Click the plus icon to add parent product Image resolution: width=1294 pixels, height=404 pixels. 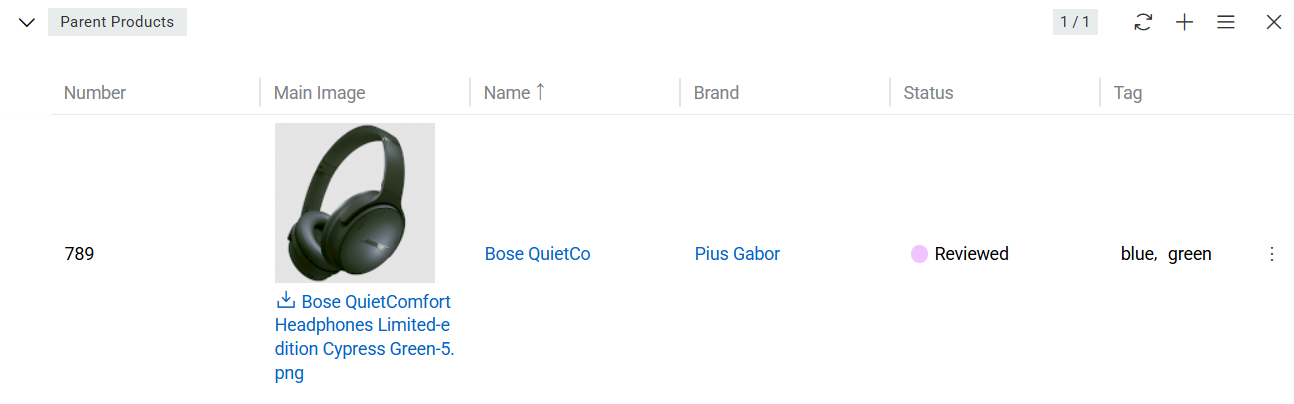[x=1184, y=22]
